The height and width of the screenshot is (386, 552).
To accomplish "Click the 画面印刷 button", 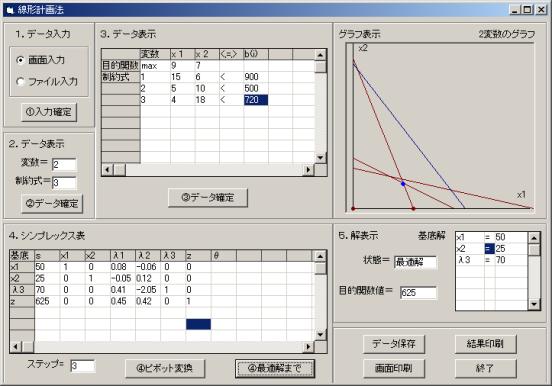I will pyautogui.click(x=394, y=368).
